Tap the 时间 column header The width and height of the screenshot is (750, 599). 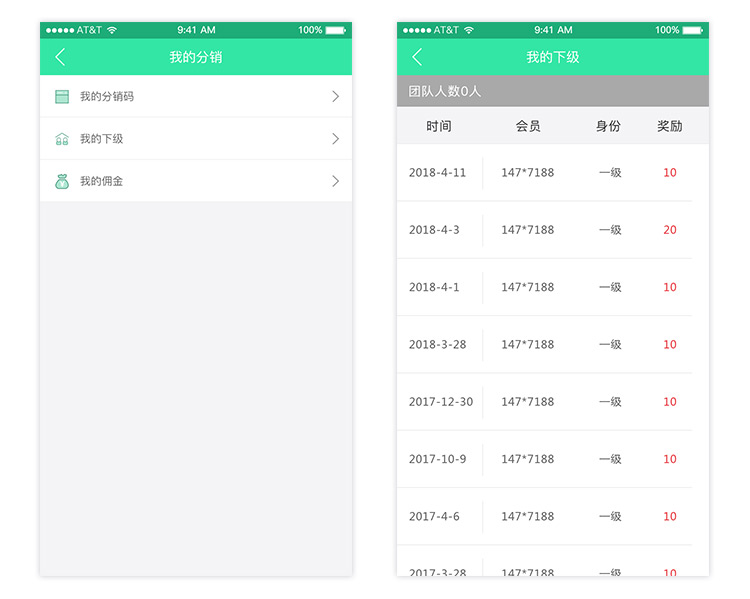coord(439,126)
